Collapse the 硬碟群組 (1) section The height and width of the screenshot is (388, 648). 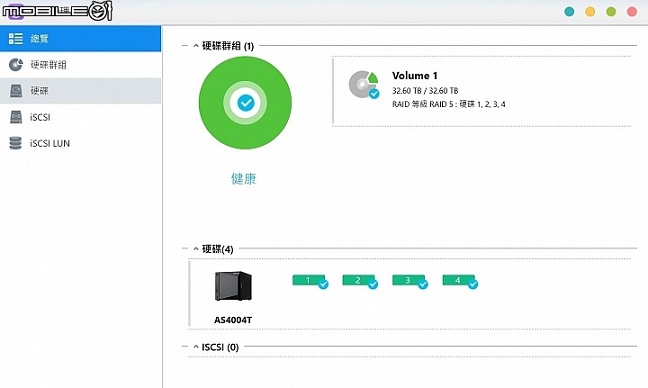pos(196,46)
